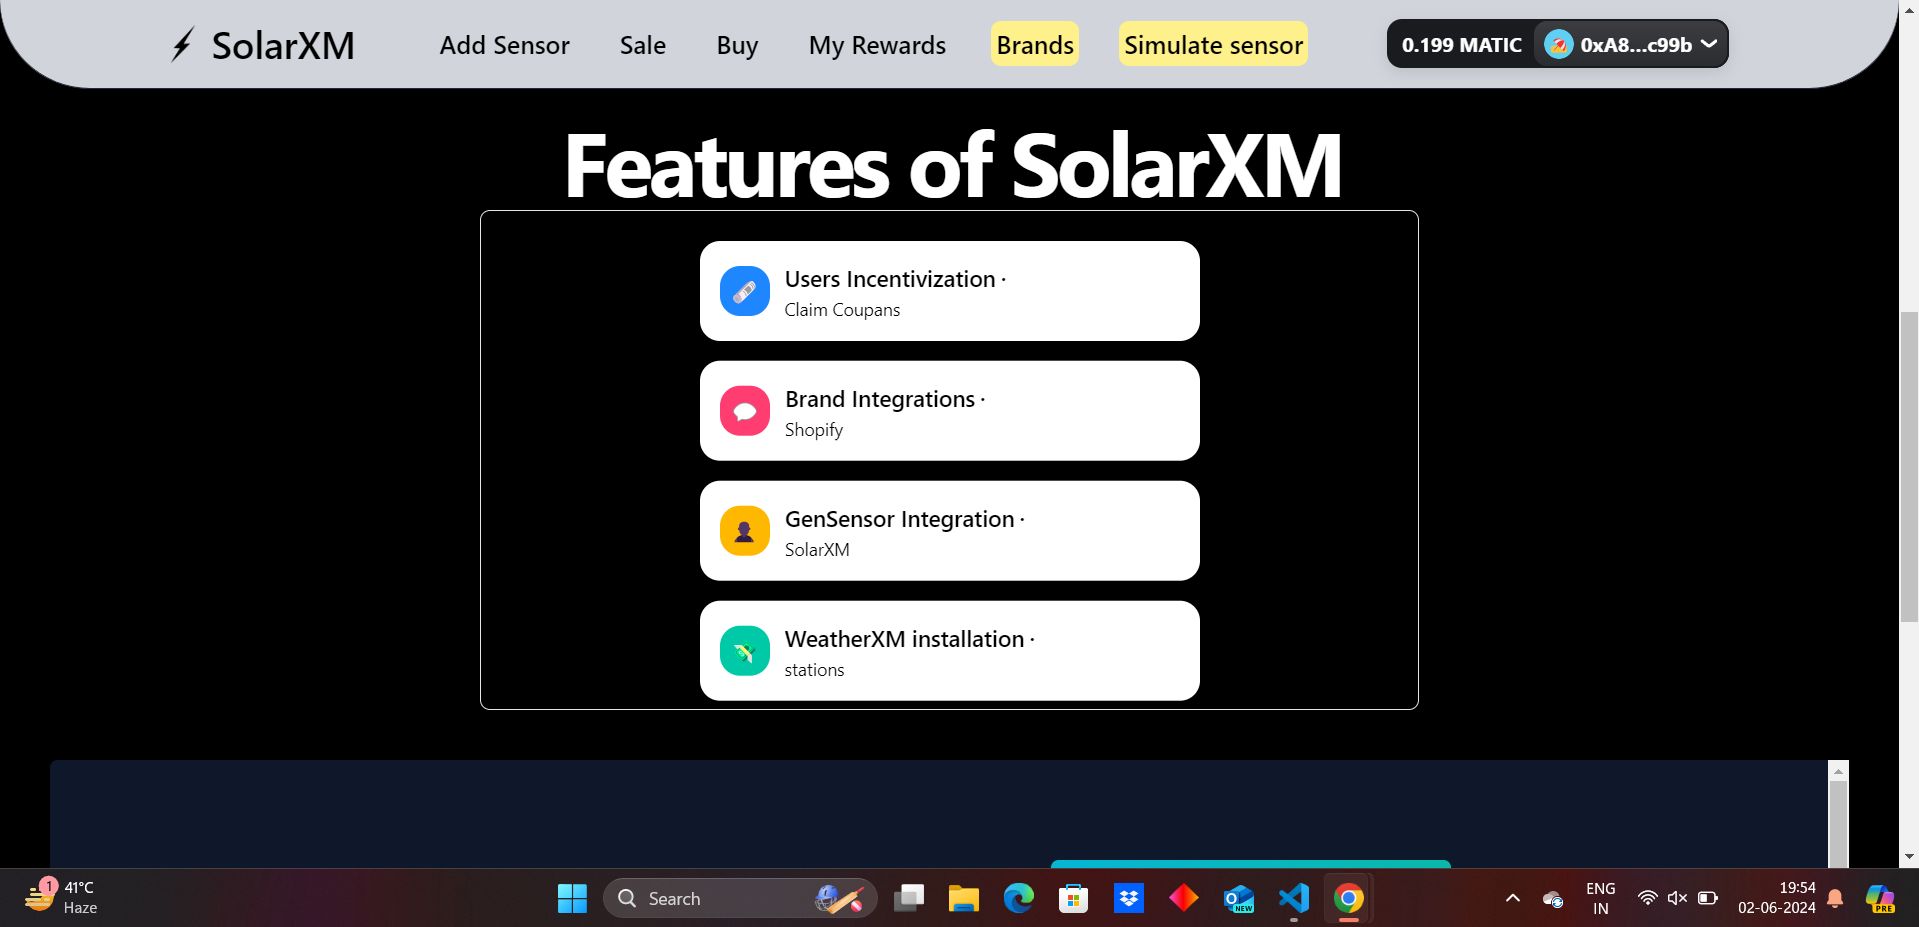This screenshot has width=1919, height=927.
Task: Click the battery status icon
Action: click(1708, 898)
